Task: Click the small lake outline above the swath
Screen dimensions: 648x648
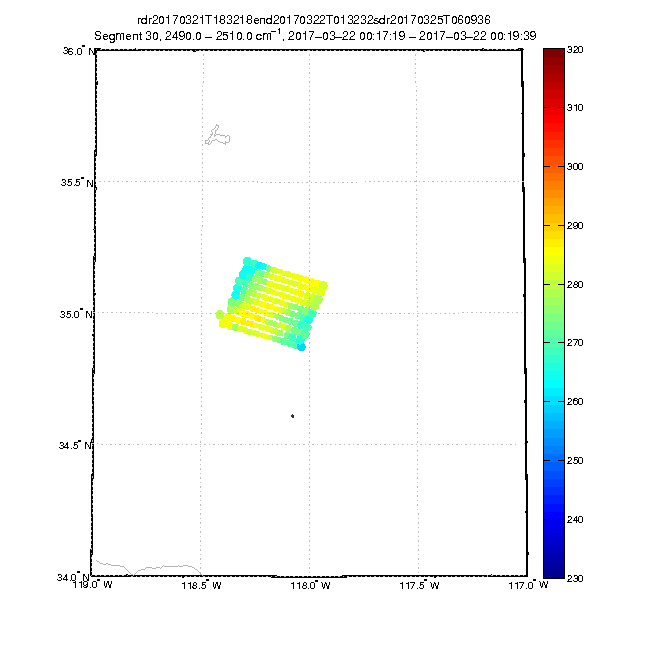Action: pos(216,135)
